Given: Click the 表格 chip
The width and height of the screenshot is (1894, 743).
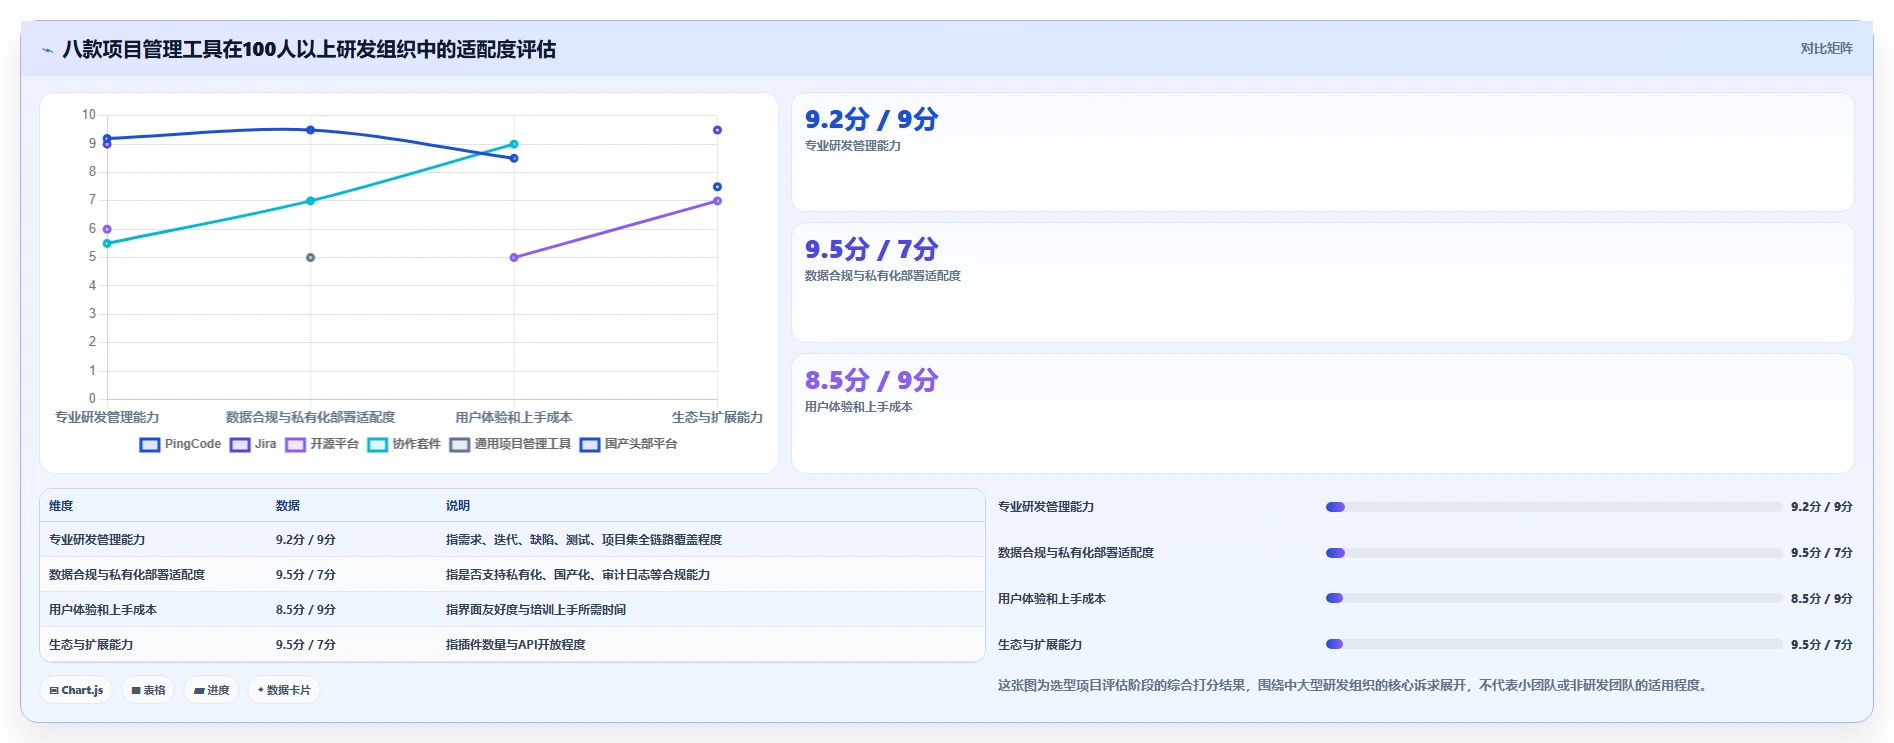Looking at the screenshot, I should [x=148, y=690].
